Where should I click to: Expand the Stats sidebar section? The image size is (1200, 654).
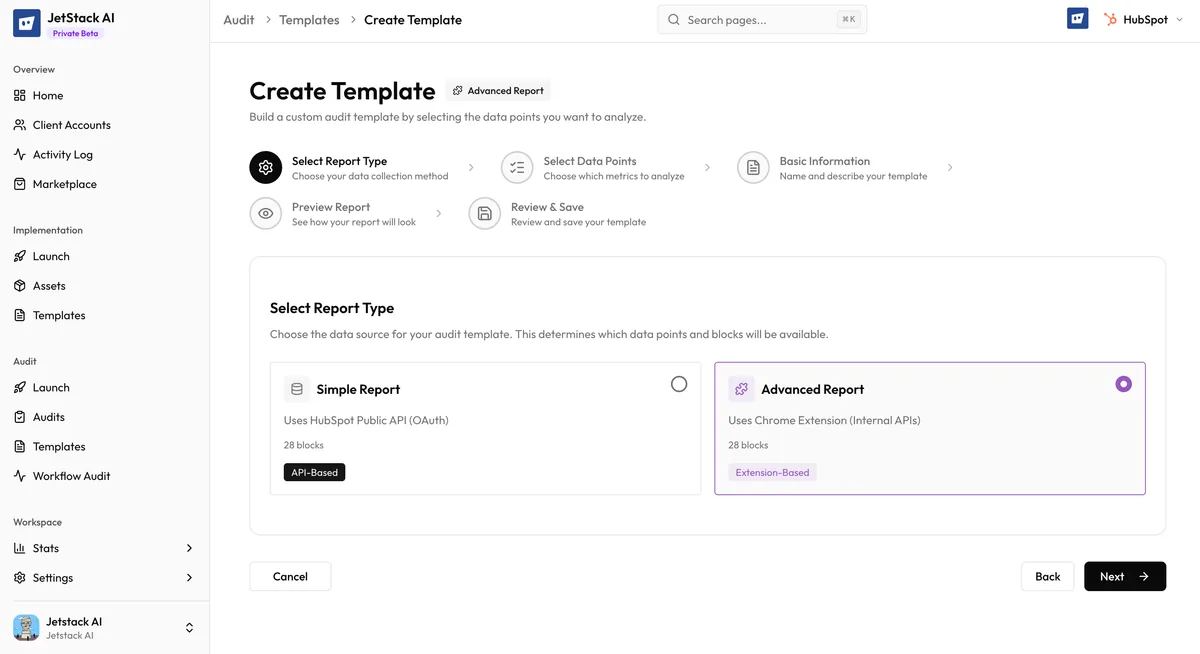pyautogui.click(x=189, y=547)
